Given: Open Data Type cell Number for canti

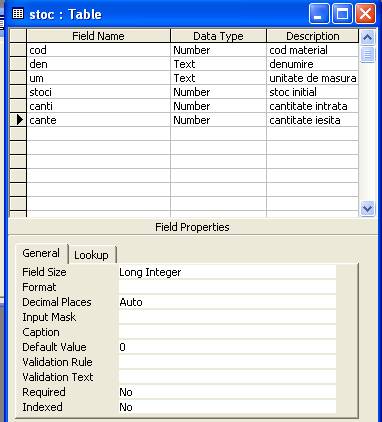Looking at the screenshot, I should pos(218,106).
